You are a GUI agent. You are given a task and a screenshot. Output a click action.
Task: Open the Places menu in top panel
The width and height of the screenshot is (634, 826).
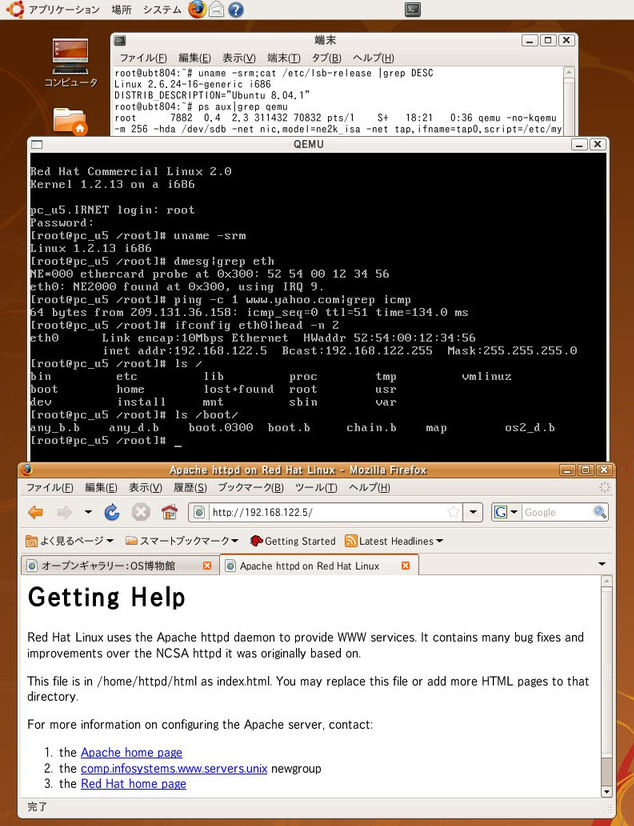coord(121,9)
